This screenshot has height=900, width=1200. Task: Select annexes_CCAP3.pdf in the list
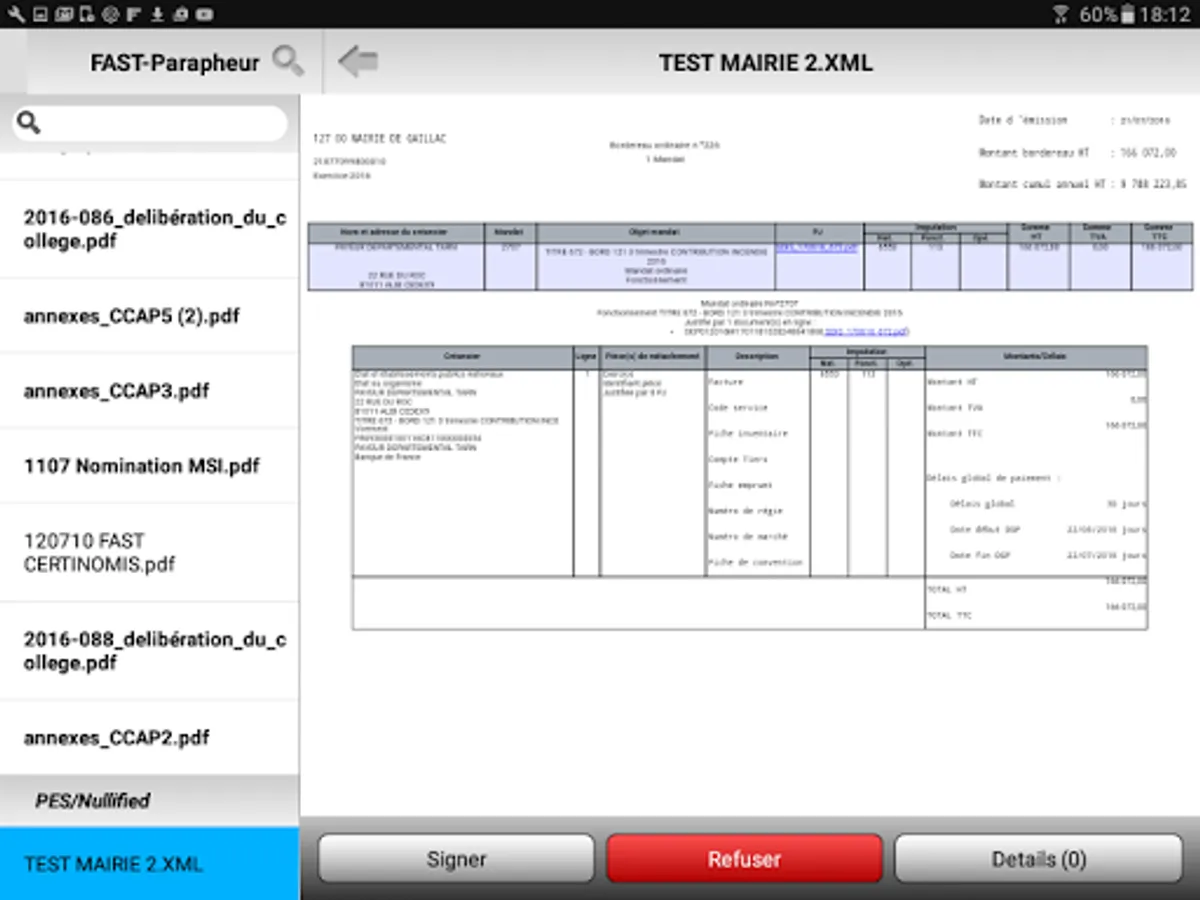click(150, 391)
